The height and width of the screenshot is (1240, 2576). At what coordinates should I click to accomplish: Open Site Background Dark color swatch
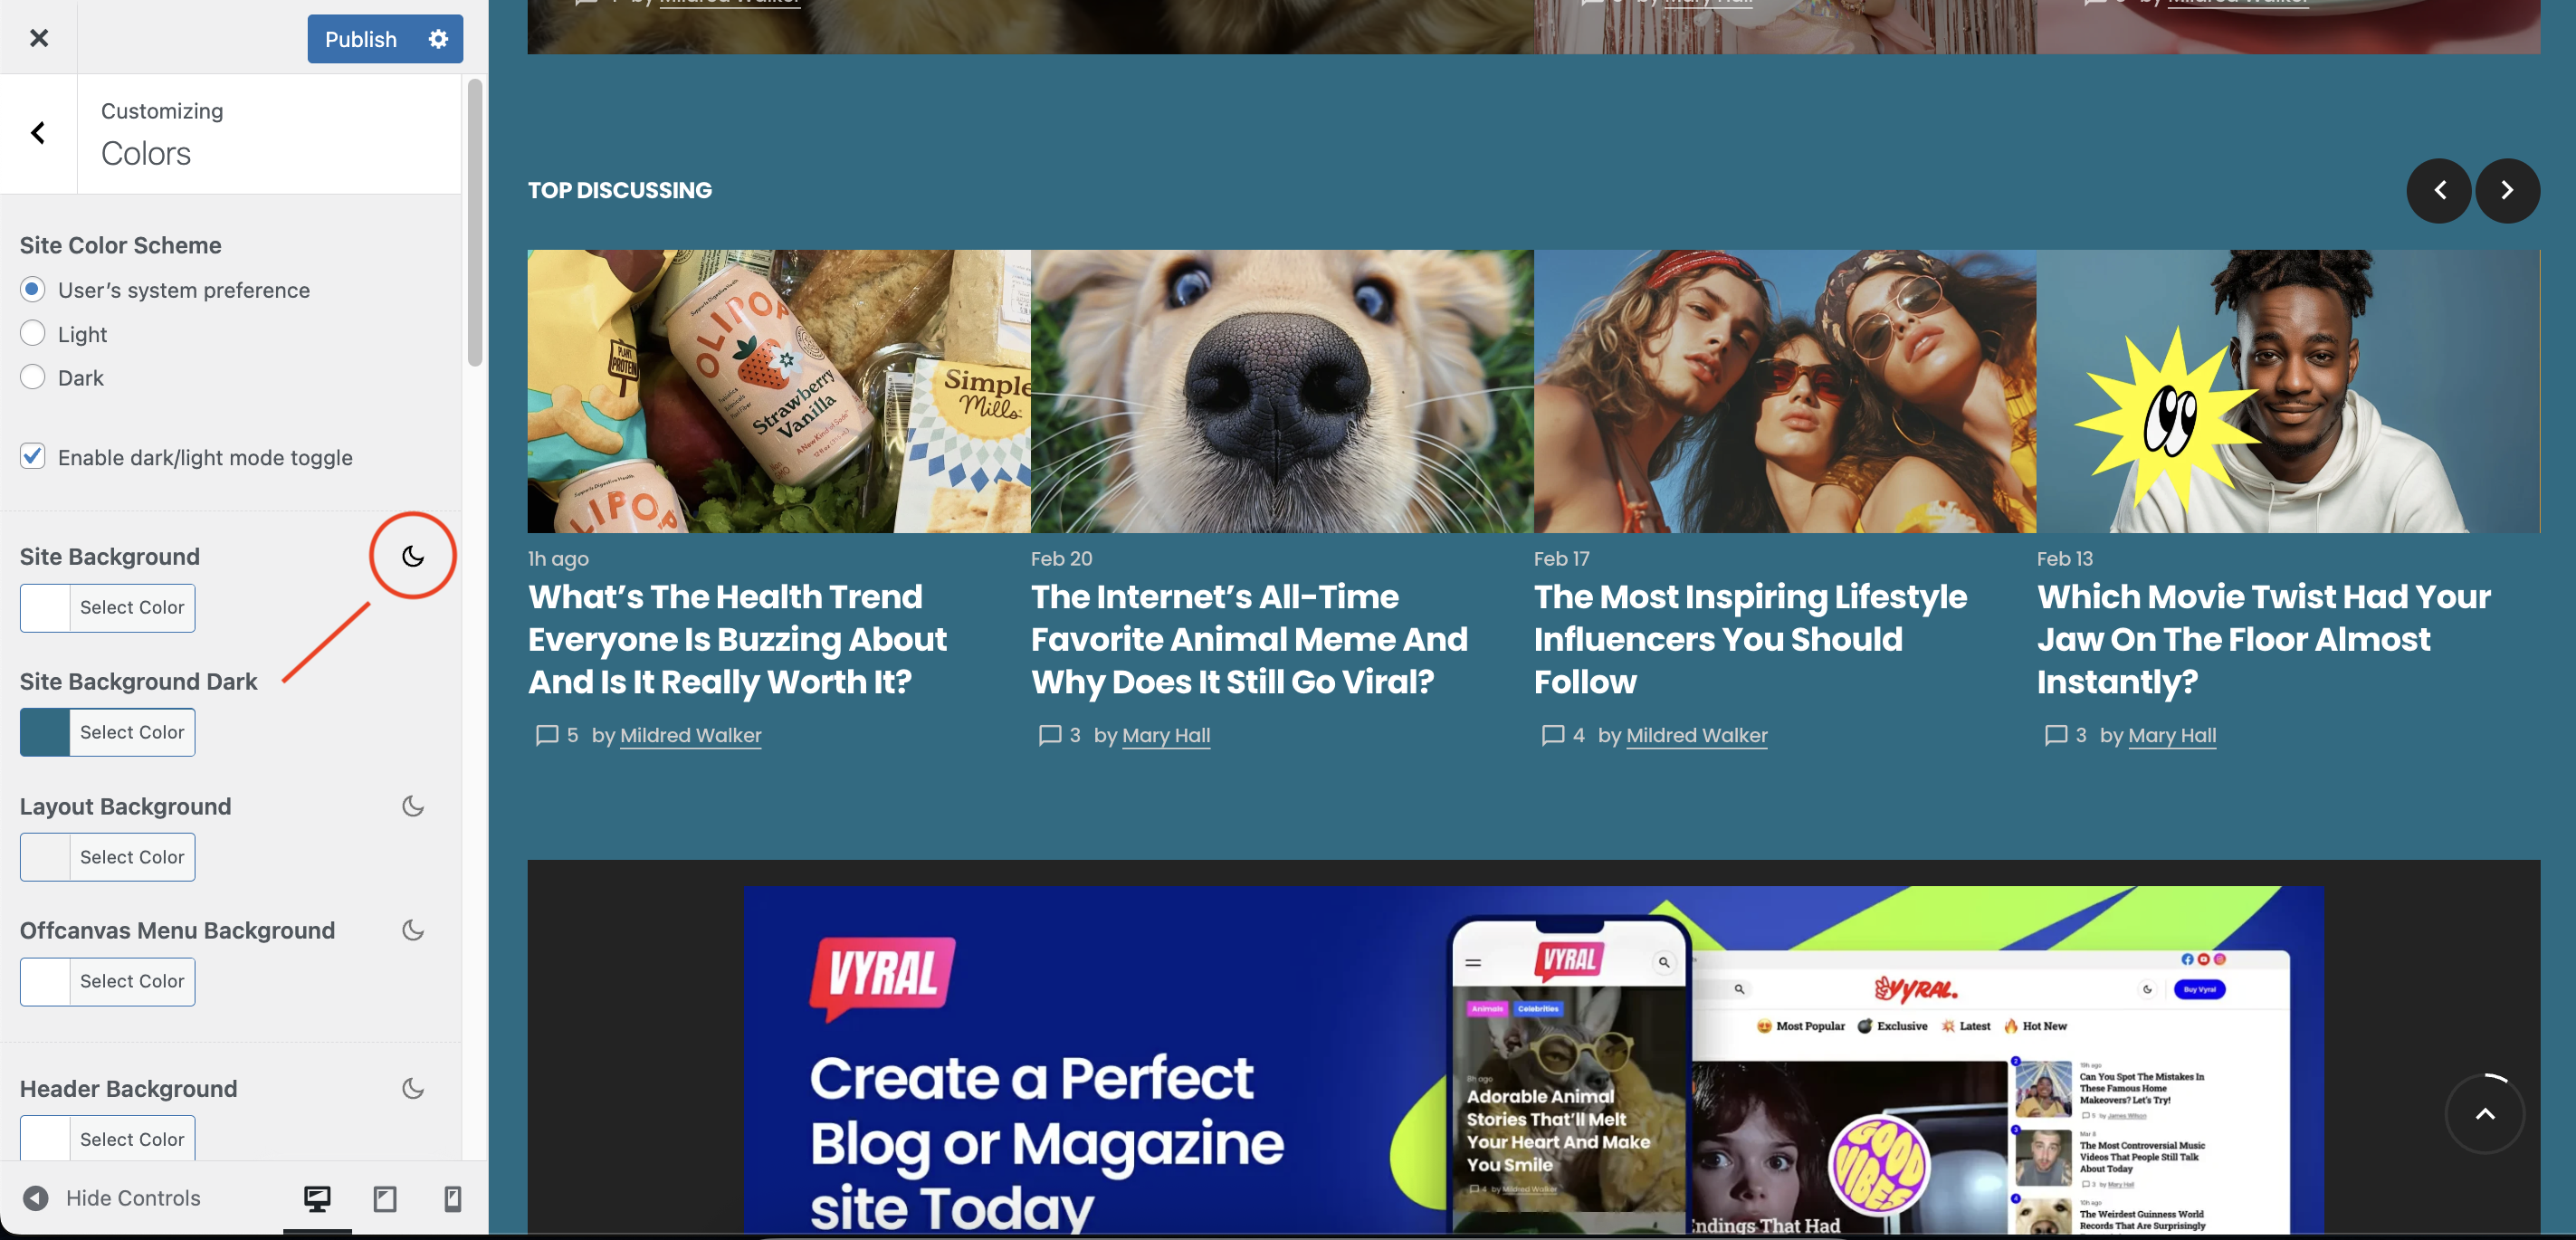[x=45, y=732]
